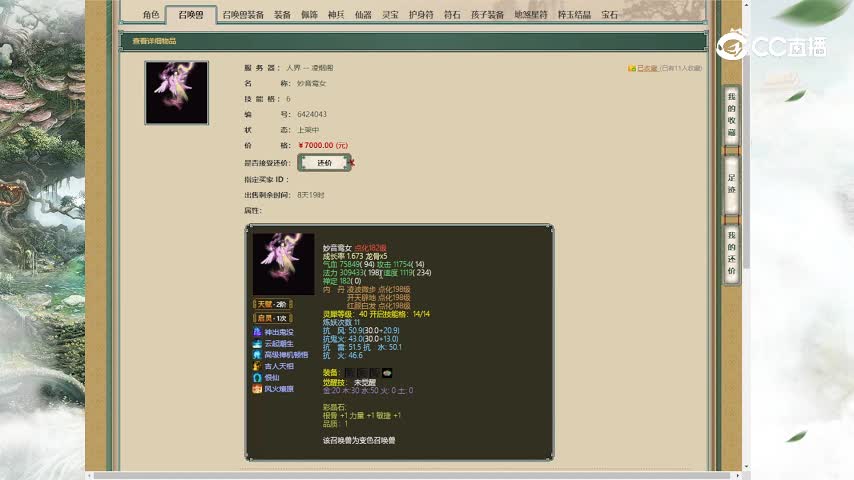Click the horizontal scrollbar left arrow

pos(89,476)
